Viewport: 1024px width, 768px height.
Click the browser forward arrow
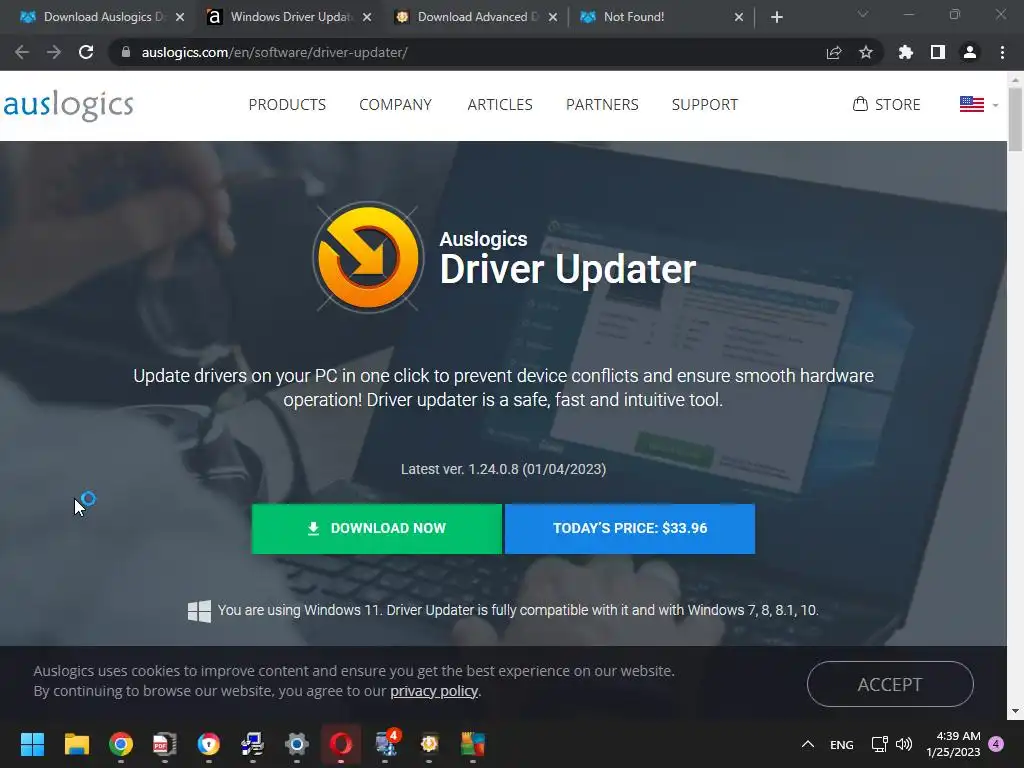tap(54, 52)
